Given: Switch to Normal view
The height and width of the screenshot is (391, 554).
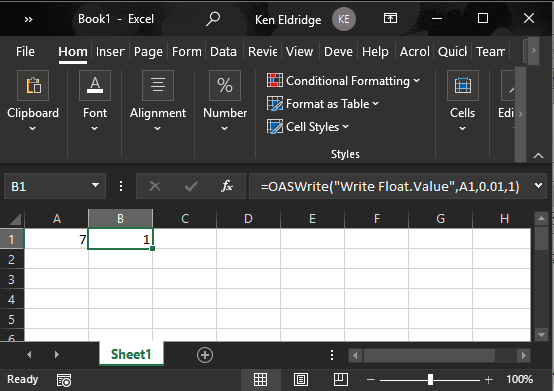Looking at the screenshot, I should [260, 380].
